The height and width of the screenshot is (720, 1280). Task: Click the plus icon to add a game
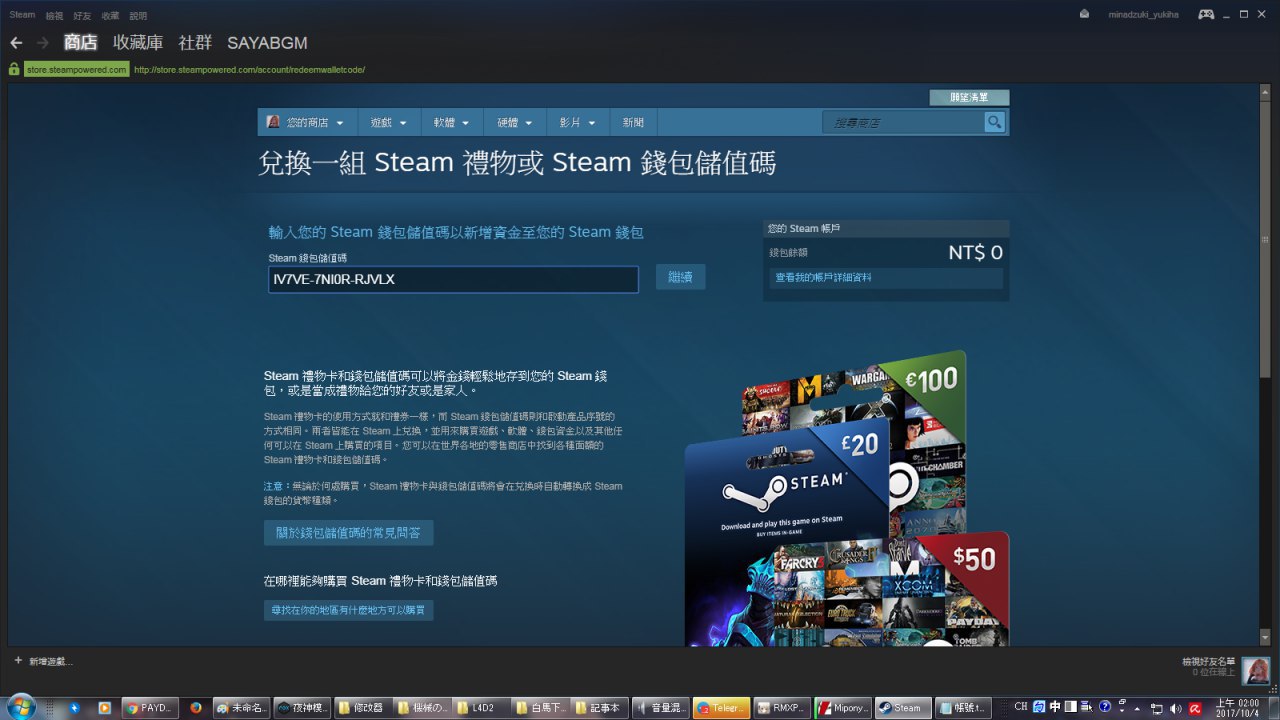tap(18, 661)
